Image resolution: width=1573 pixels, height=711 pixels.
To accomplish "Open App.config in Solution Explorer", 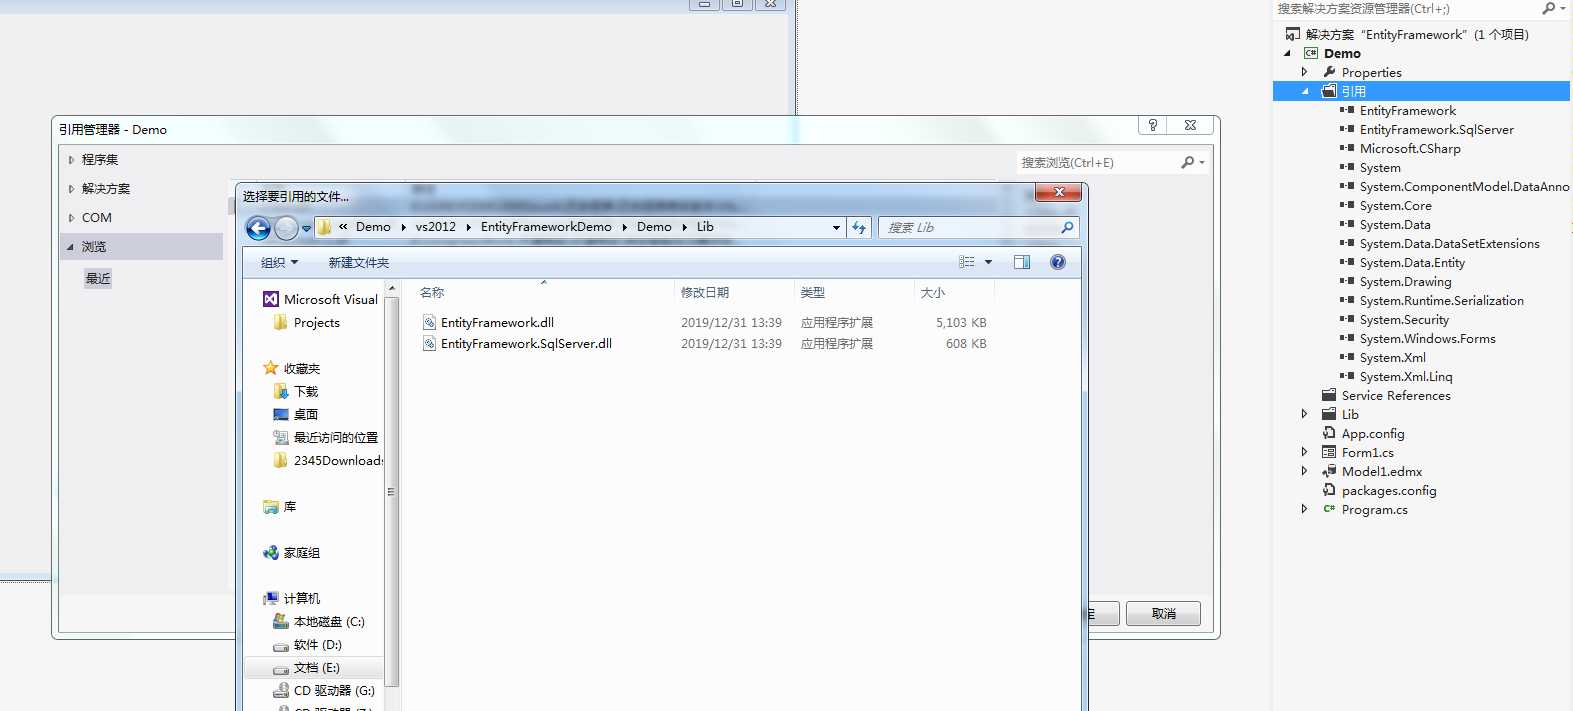I will [1372, 433].
